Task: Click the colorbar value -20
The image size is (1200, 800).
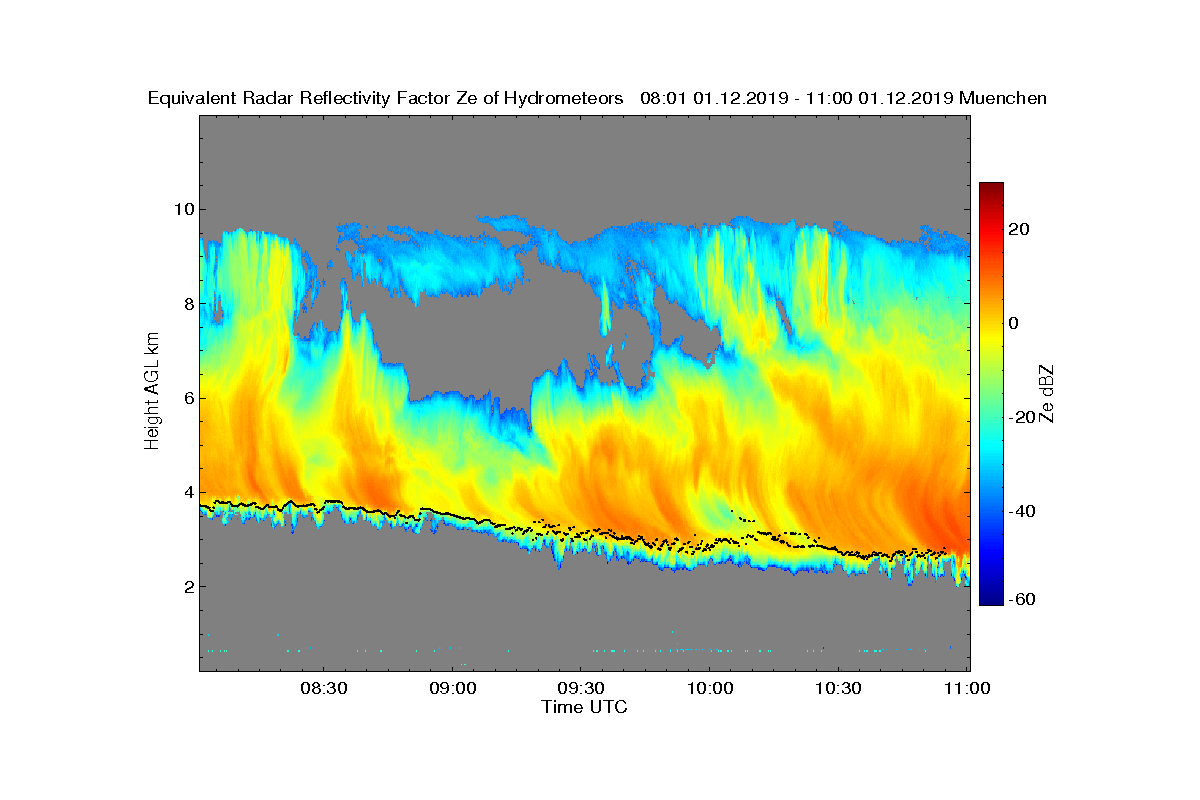Action: pos(1024,417)
